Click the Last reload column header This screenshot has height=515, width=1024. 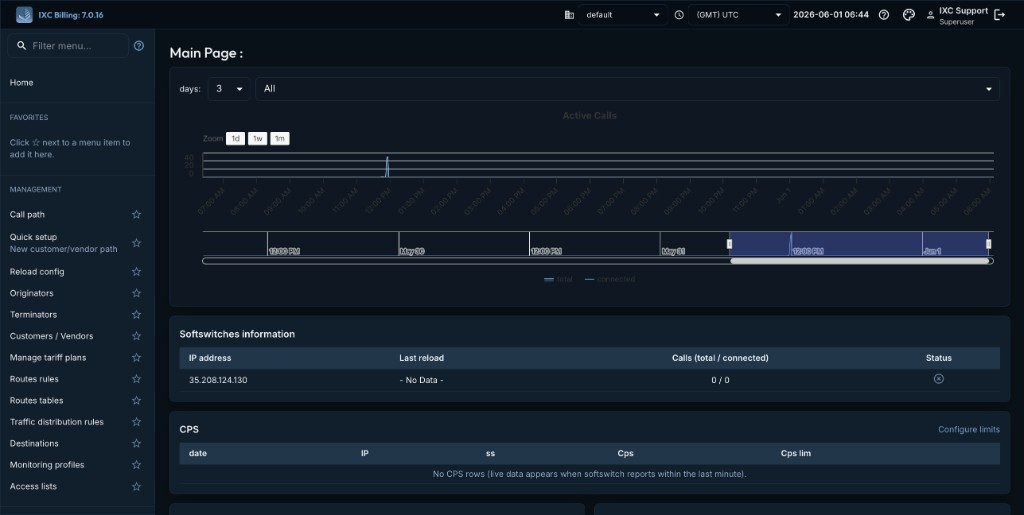point(421,358)
